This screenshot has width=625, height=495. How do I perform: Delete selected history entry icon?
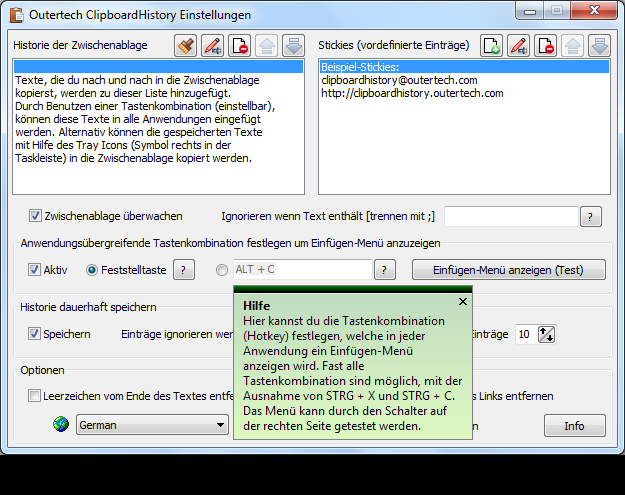240,45
